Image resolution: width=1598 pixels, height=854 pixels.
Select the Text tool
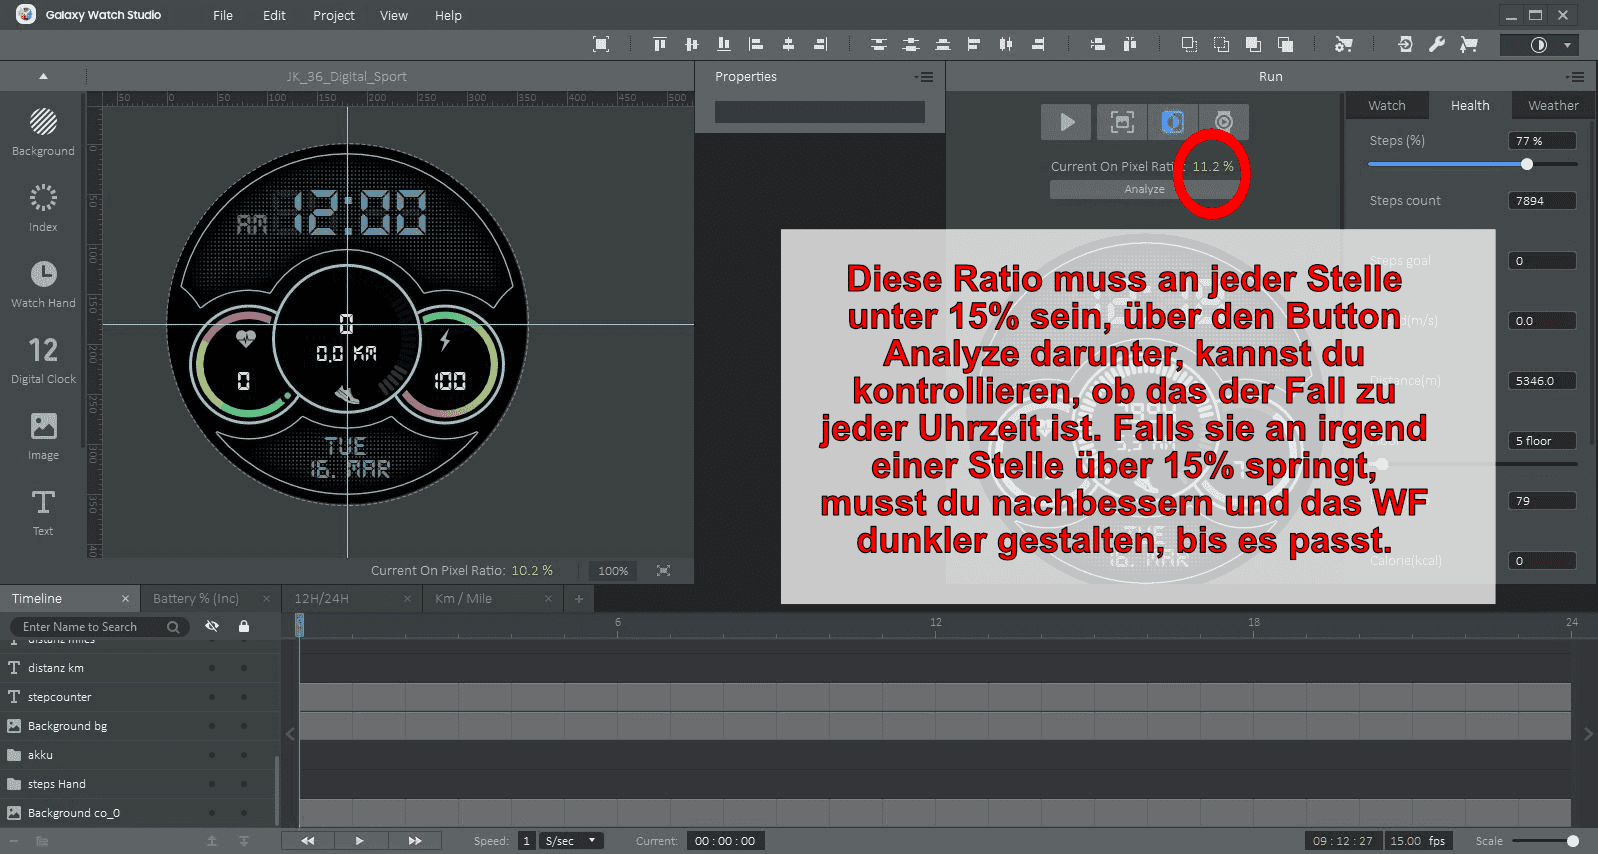(43, 512)
